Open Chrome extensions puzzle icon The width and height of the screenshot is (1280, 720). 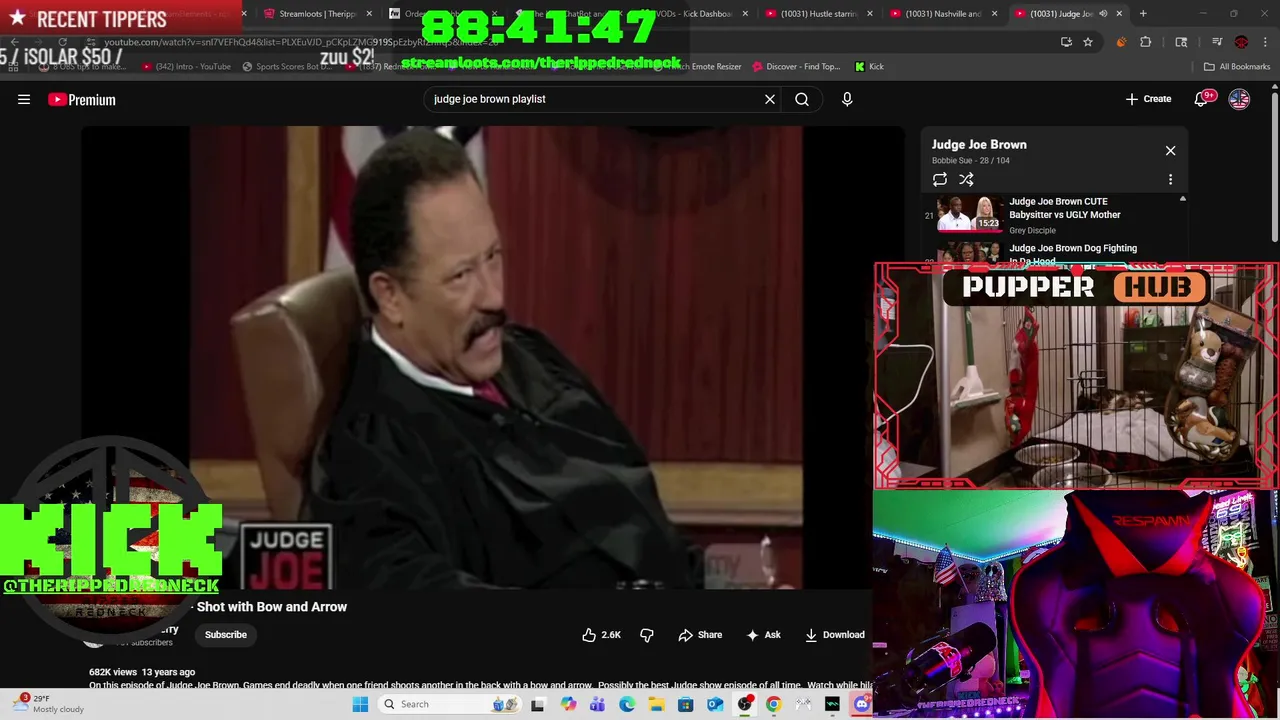point(1146,42)
